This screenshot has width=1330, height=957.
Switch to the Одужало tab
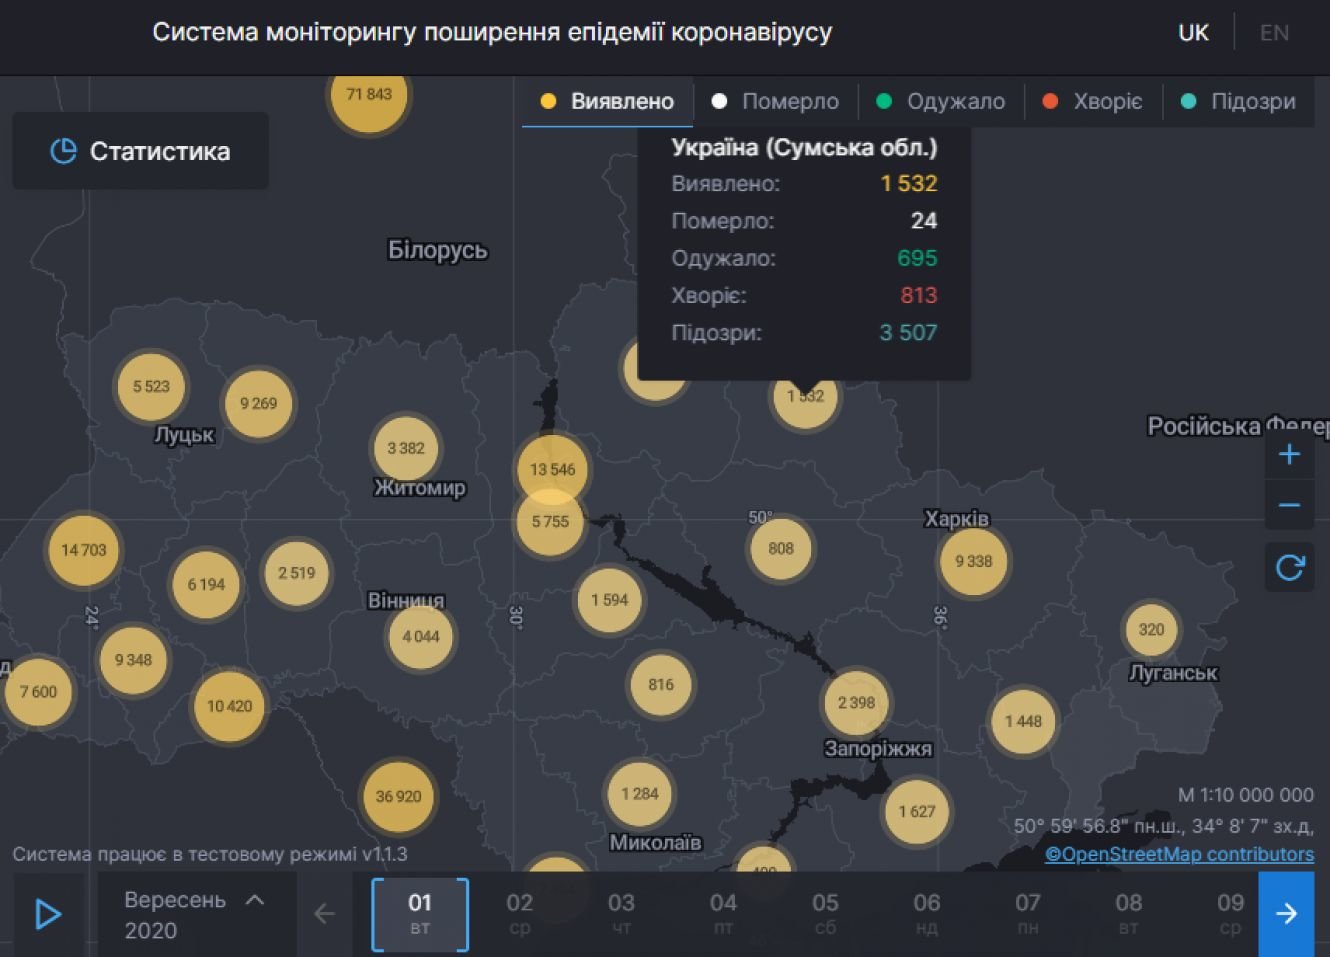[x=941, y=101]
